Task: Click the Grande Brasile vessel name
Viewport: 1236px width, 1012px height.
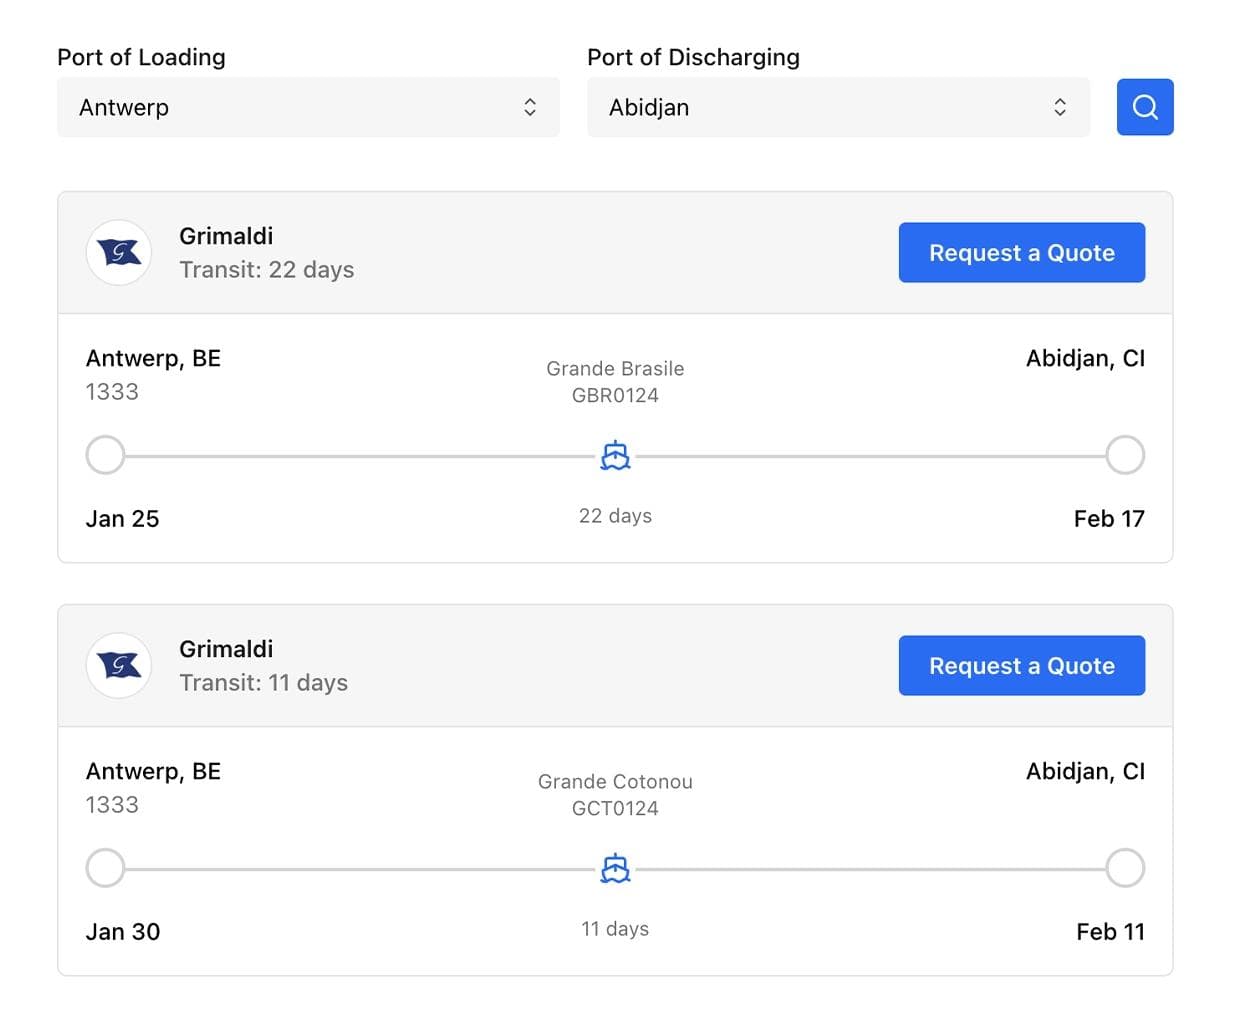Action: click(x=615, y=369)
